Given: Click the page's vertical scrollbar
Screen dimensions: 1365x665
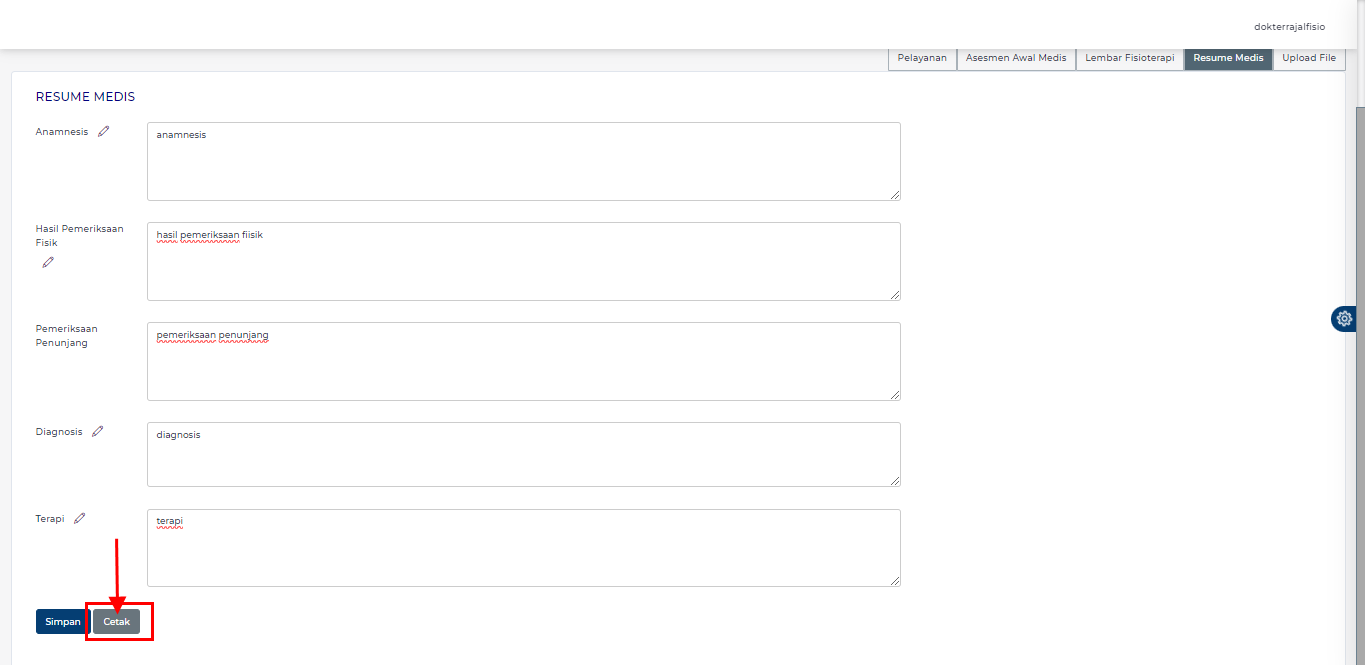Looking at the screenshot, I should 1359,300.
